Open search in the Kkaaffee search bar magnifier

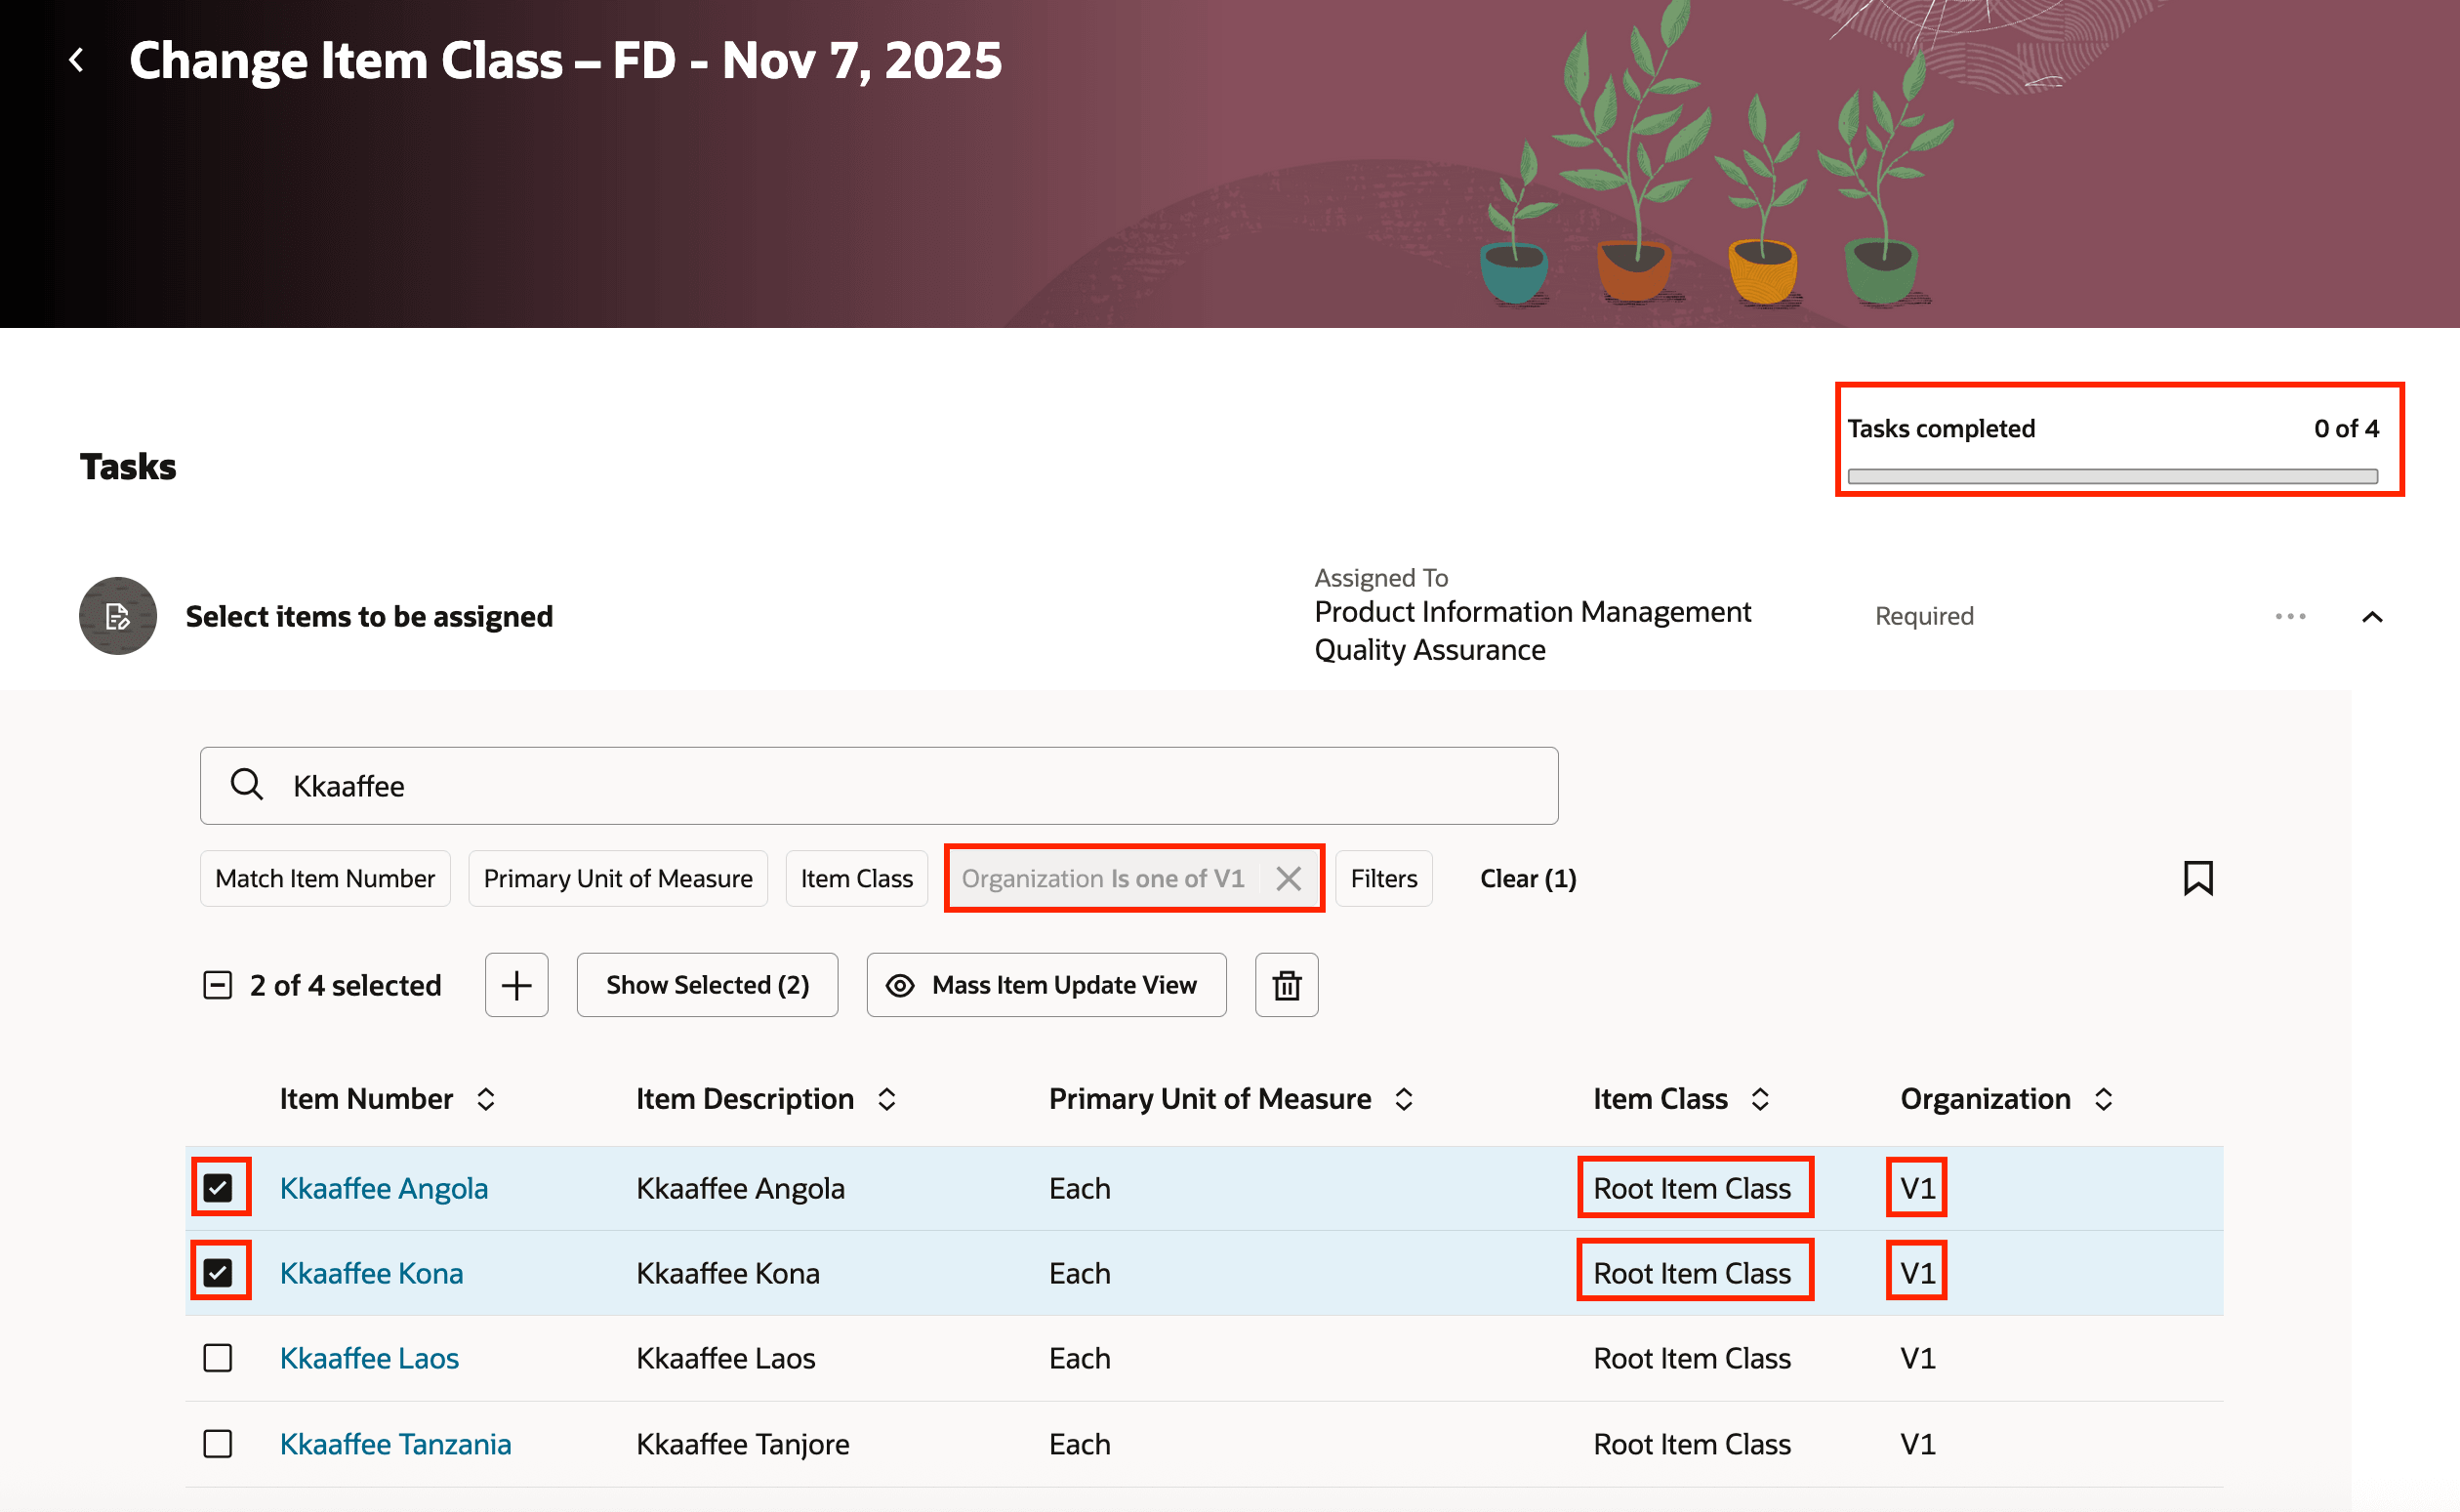tap(246, 785)
